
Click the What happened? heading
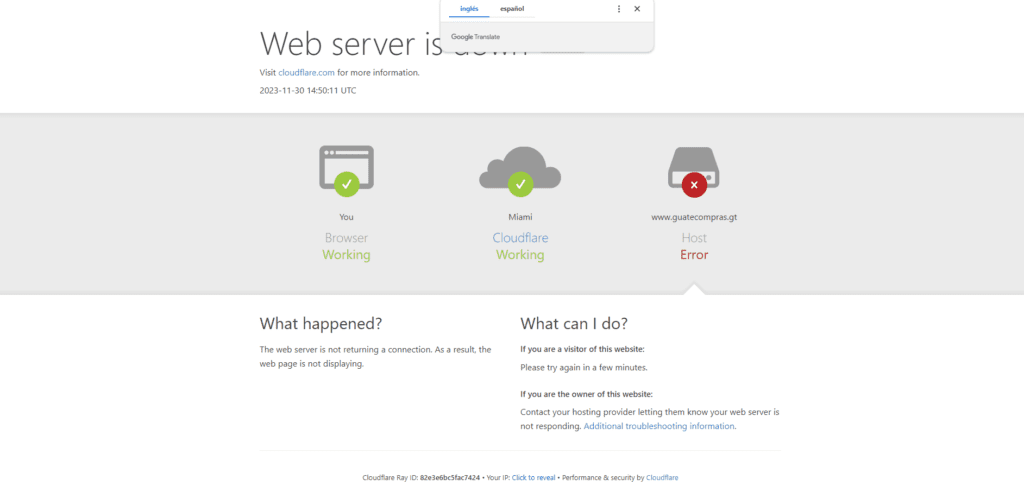click(x=320, y=324)
